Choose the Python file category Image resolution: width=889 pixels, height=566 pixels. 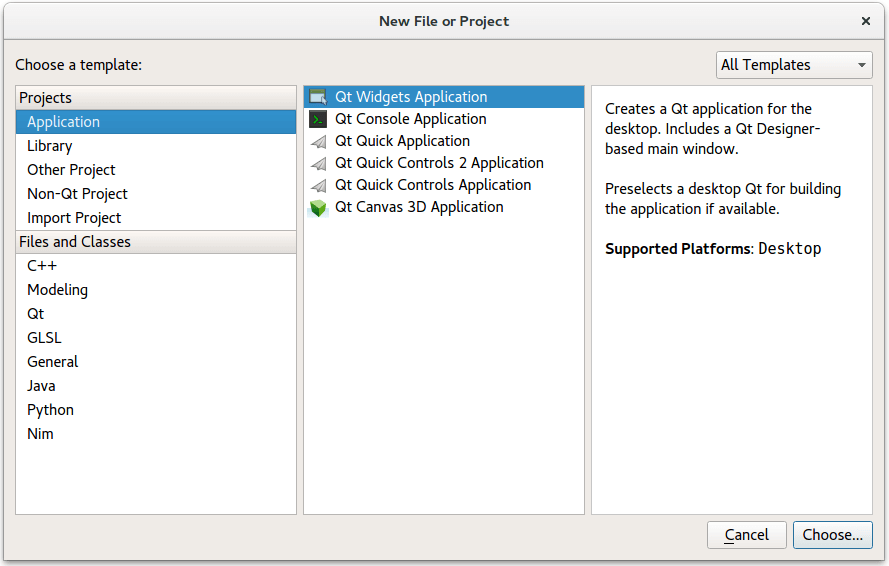[x=50, y=410]
